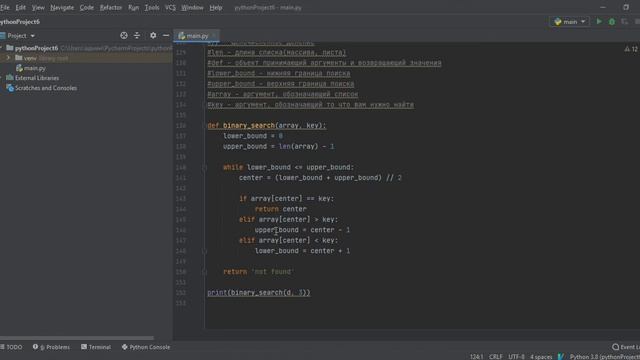Click the upper_bound = len(array) - 1 line
Screen dimensions: 640x360
pyautogui.click(x=278, y=147)
